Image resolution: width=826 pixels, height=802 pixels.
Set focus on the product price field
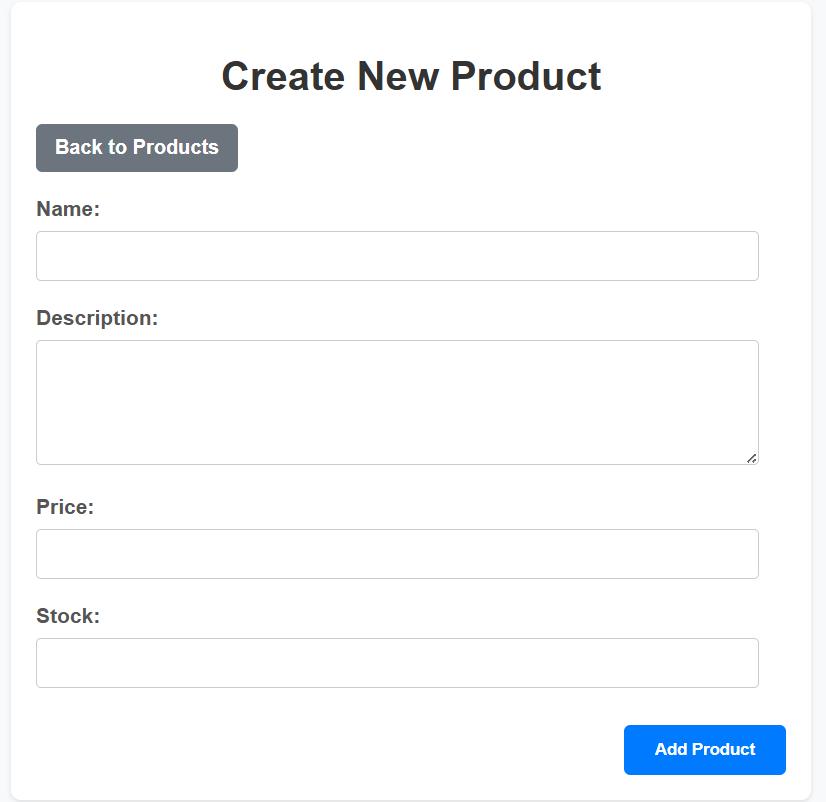click(397, 554)
